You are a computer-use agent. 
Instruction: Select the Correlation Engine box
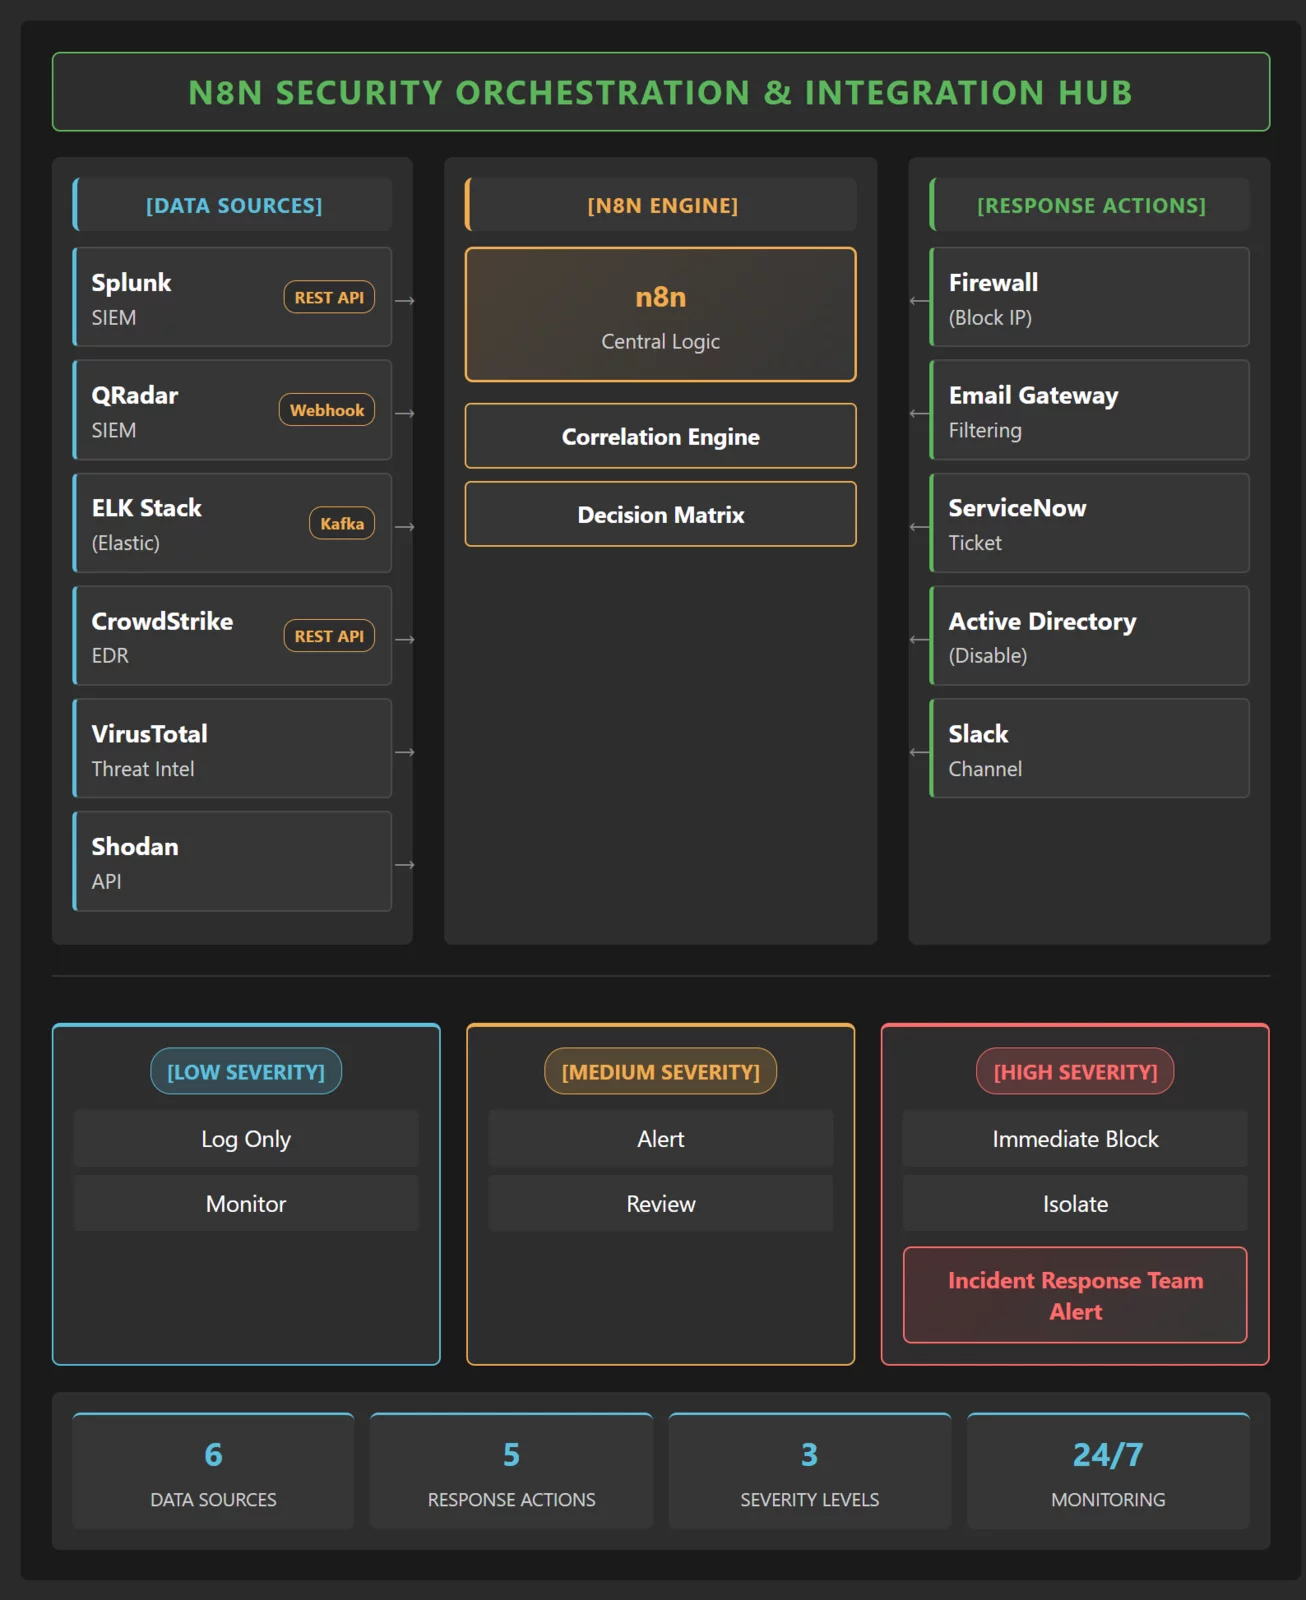pos(661,436)
